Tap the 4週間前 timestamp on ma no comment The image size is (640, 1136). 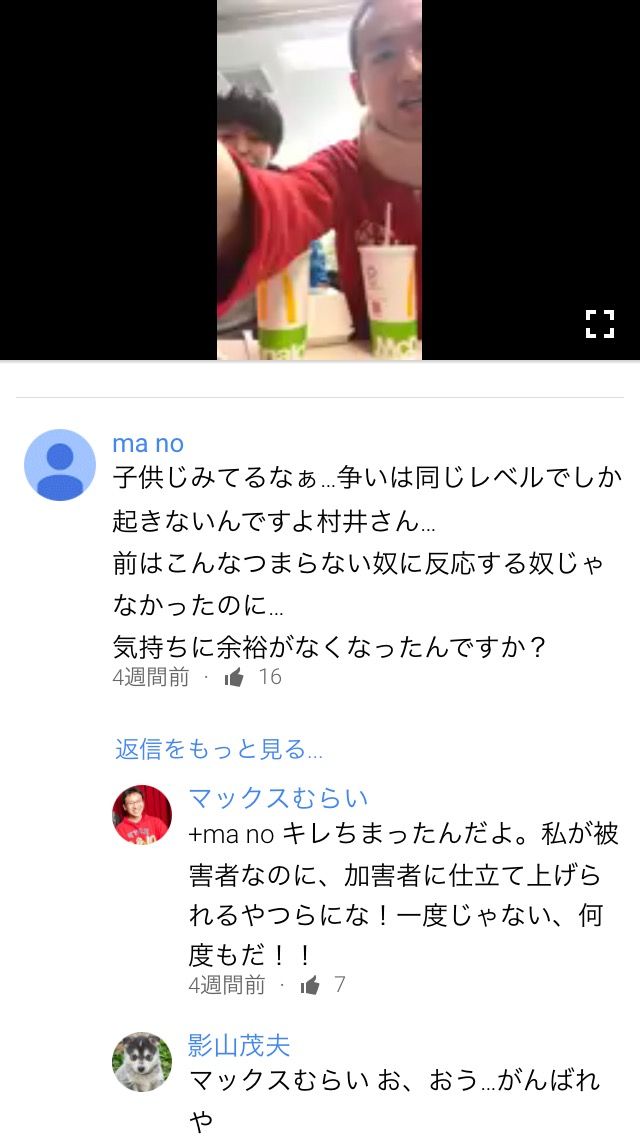coord(151,677)
